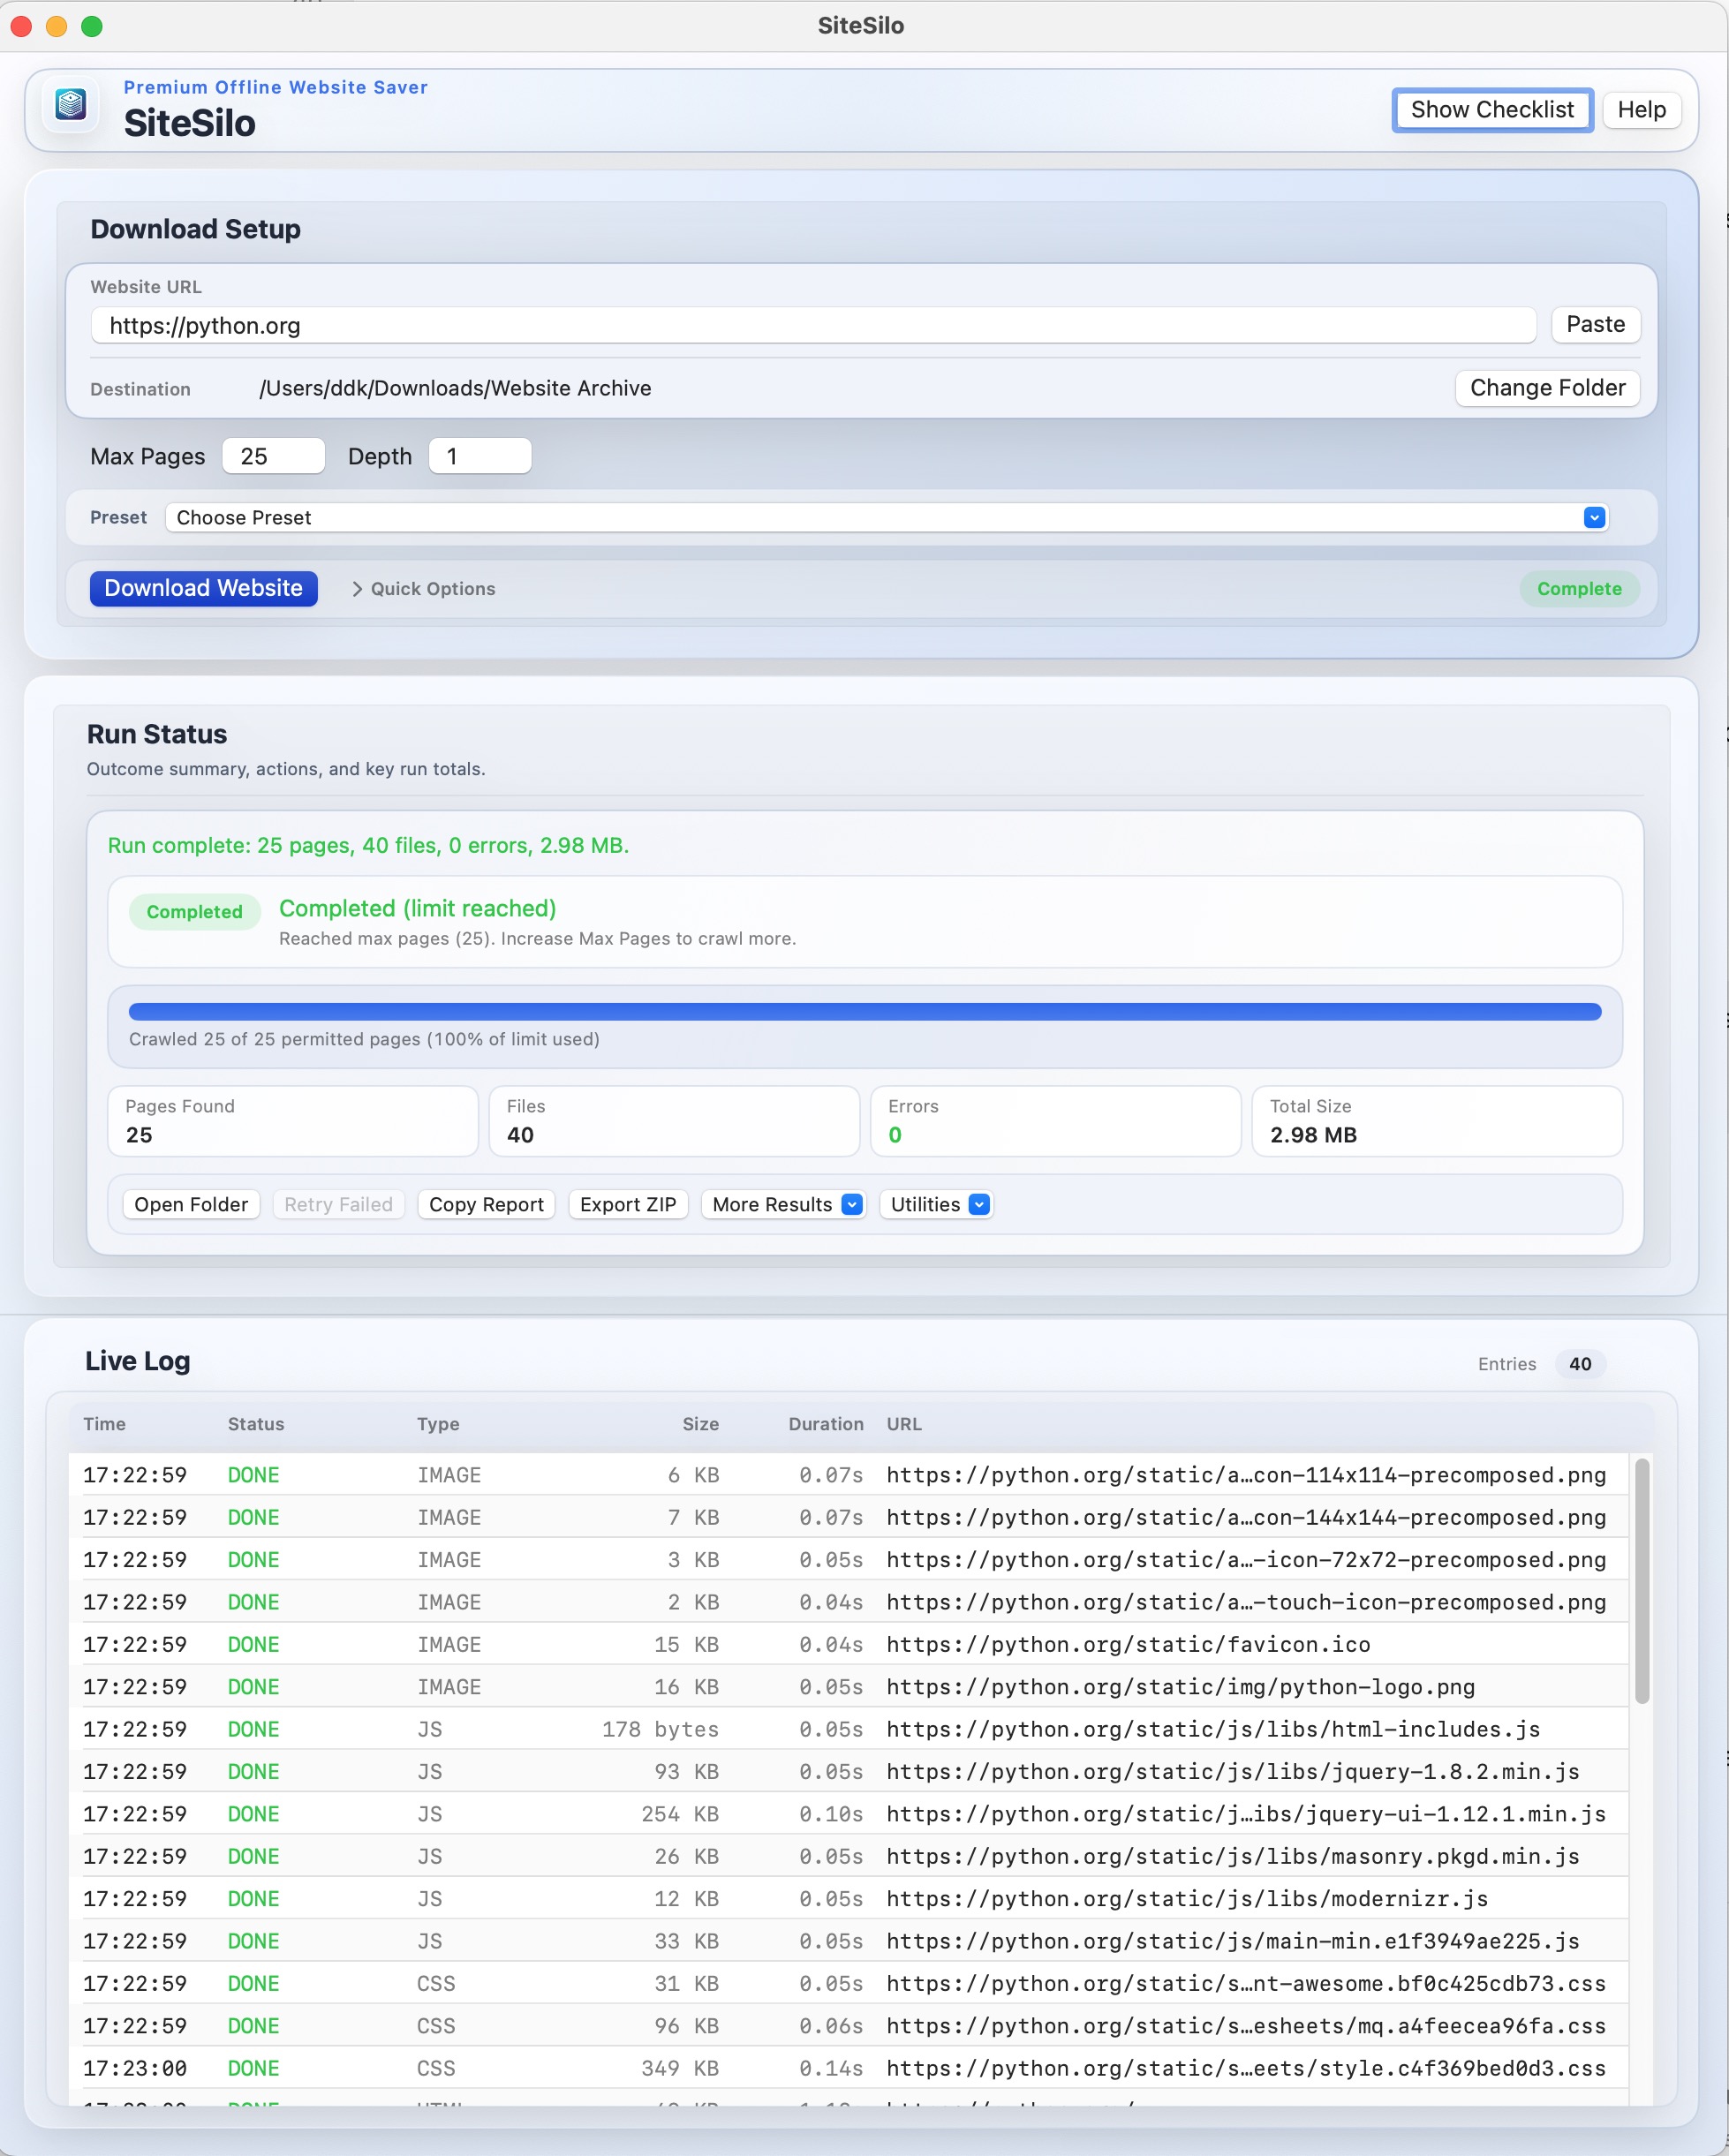Sort the log by the Size column header
Viewport: 1729px width, 2156px height.
(700, 1424)
